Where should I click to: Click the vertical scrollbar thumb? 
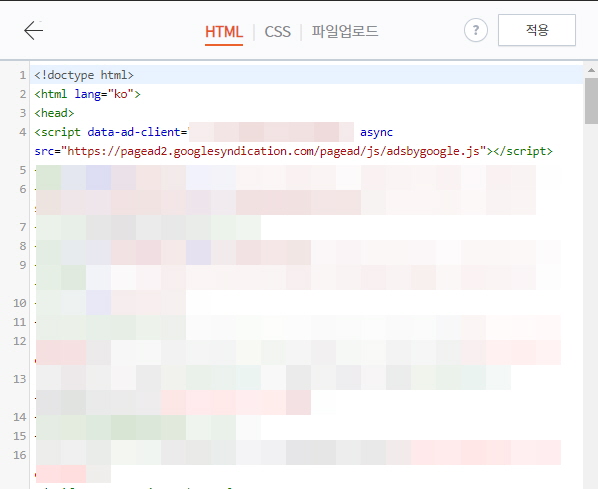tap(591, 101)
